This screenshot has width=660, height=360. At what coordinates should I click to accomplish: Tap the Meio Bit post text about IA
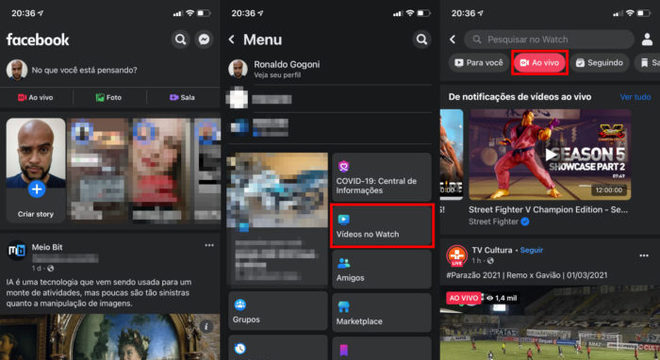pos(99,293)
